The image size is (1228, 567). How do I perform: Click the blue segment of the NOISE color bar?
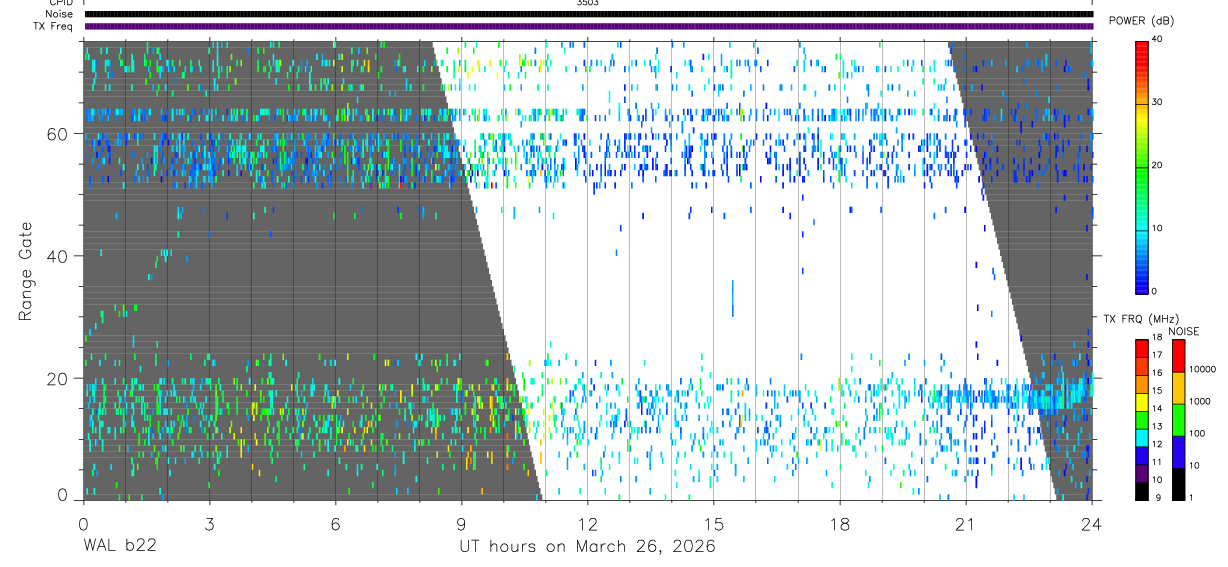1178,452
